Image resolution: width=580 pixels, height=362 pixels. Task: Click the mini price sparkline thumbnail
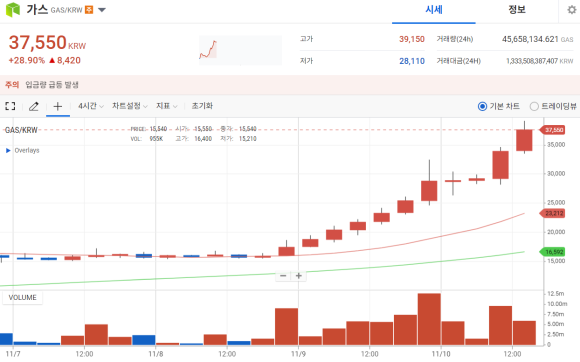pos(240,50)
